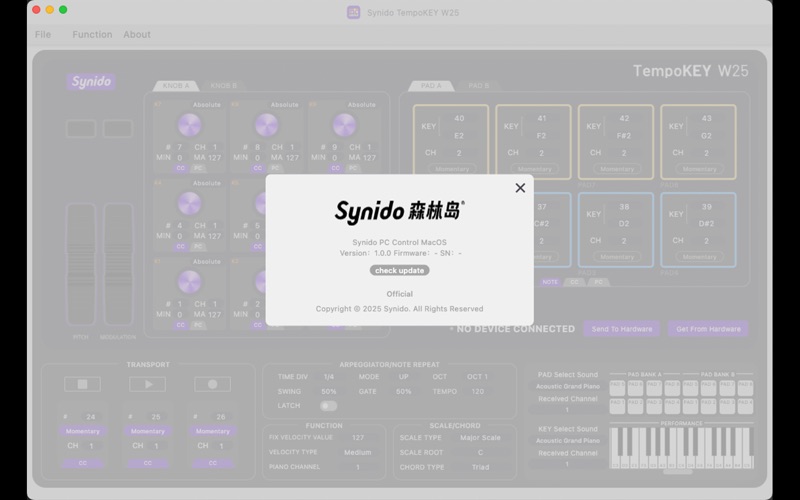Set knob K8 to PC mode

click(x=276, y=168)
